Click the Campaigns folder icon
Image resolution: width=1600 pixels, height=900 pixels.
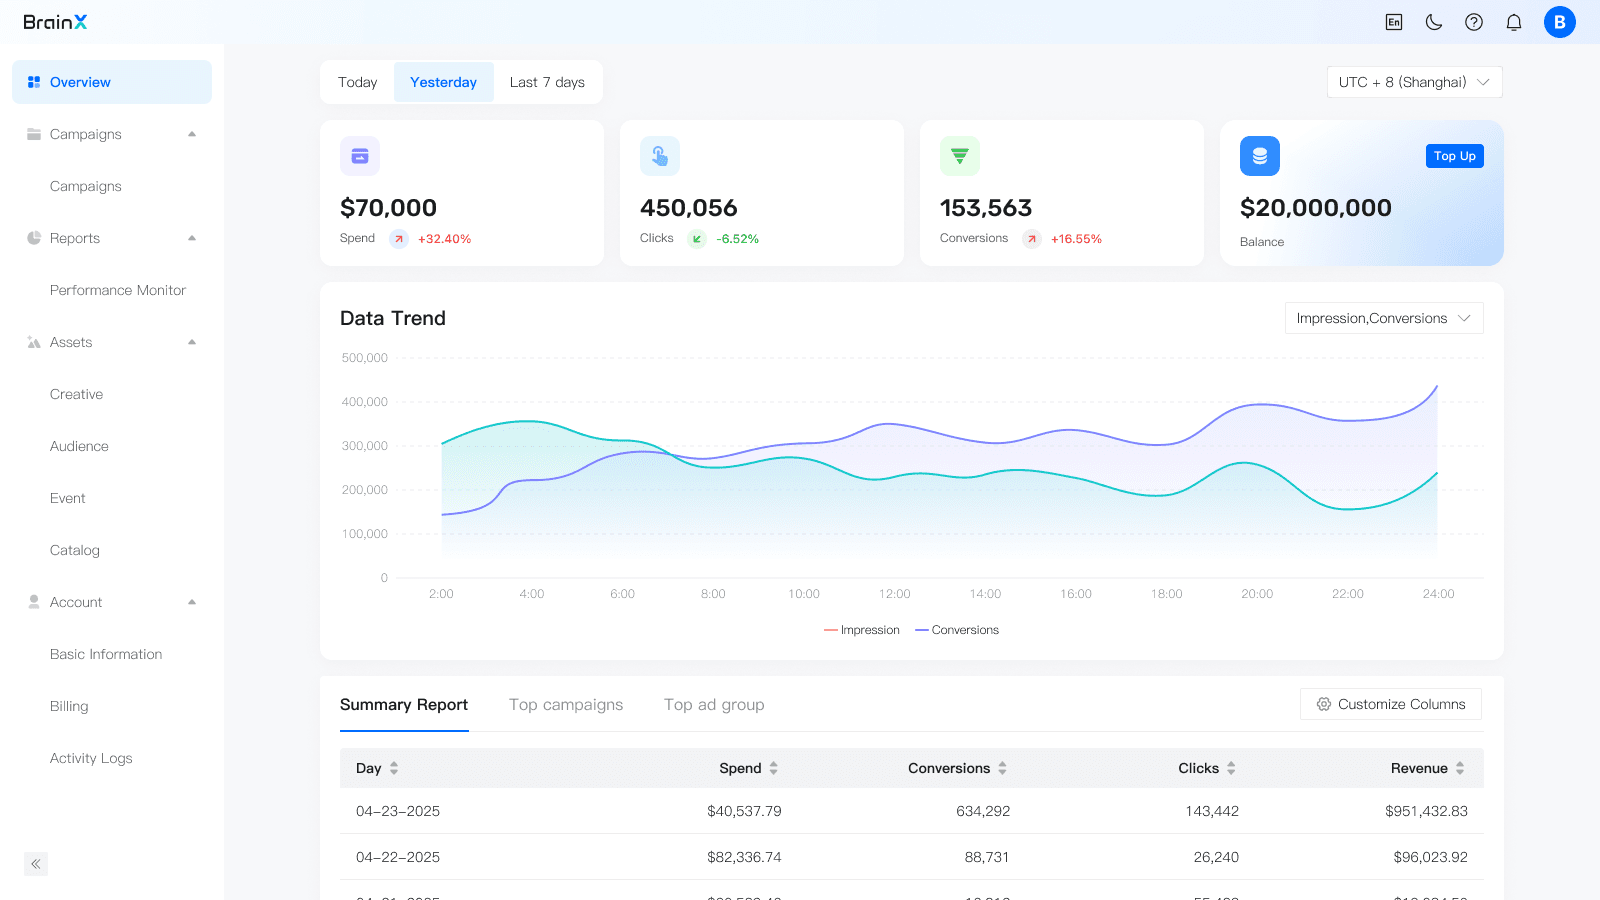coord(34,134)
